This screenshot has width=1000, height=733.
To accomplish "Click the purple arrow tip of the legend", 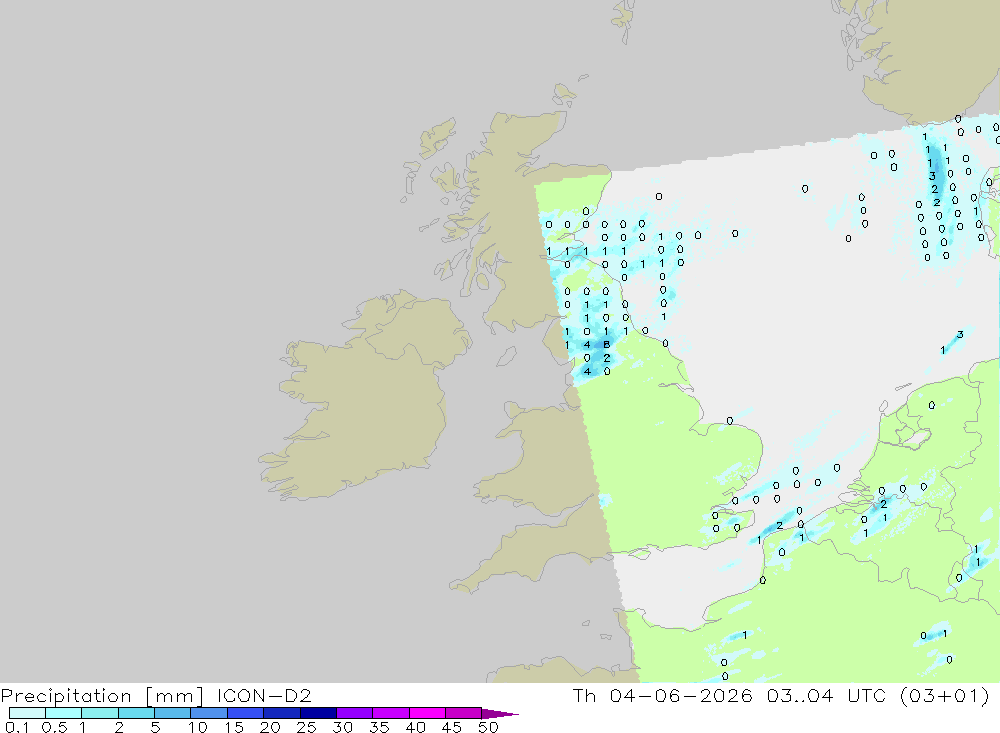I will (x=500, y=714).
